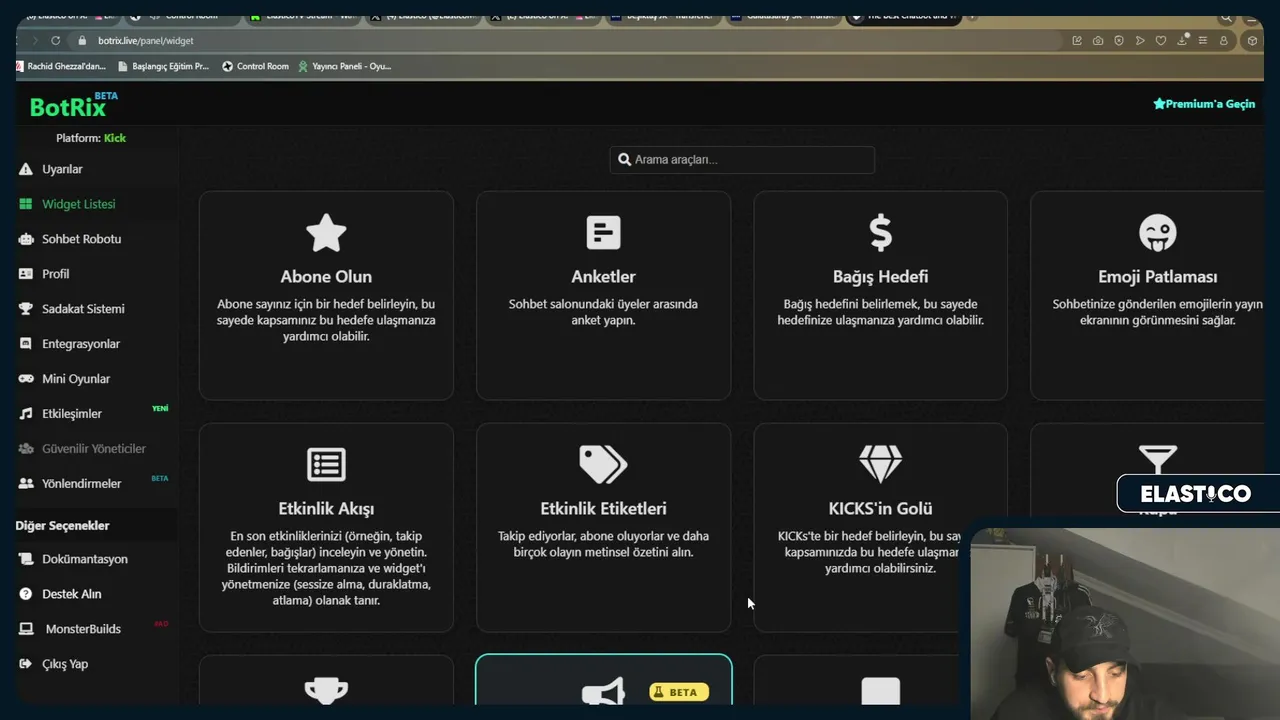The image size is (1280, 720).
Task: Open Mini Oyunlar gamepad icon
Action: click(26, 379)
